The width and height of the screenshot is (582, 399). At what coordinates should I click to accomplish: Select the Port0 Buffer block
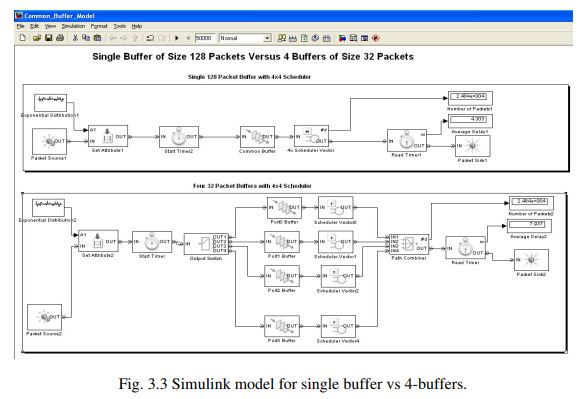[284, 208]
